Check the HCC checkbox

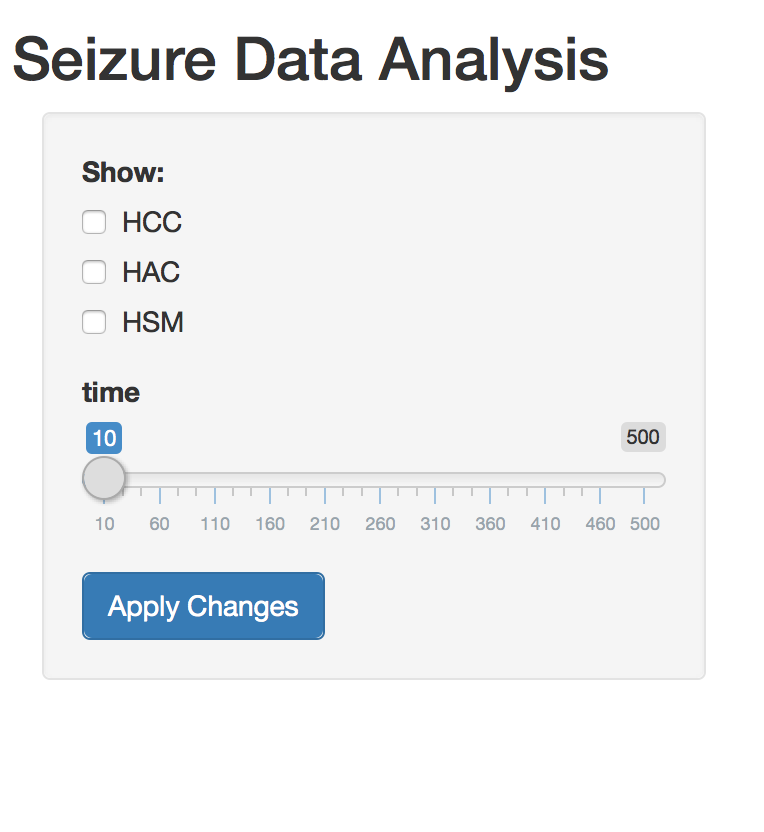click(x=94, y=222)
